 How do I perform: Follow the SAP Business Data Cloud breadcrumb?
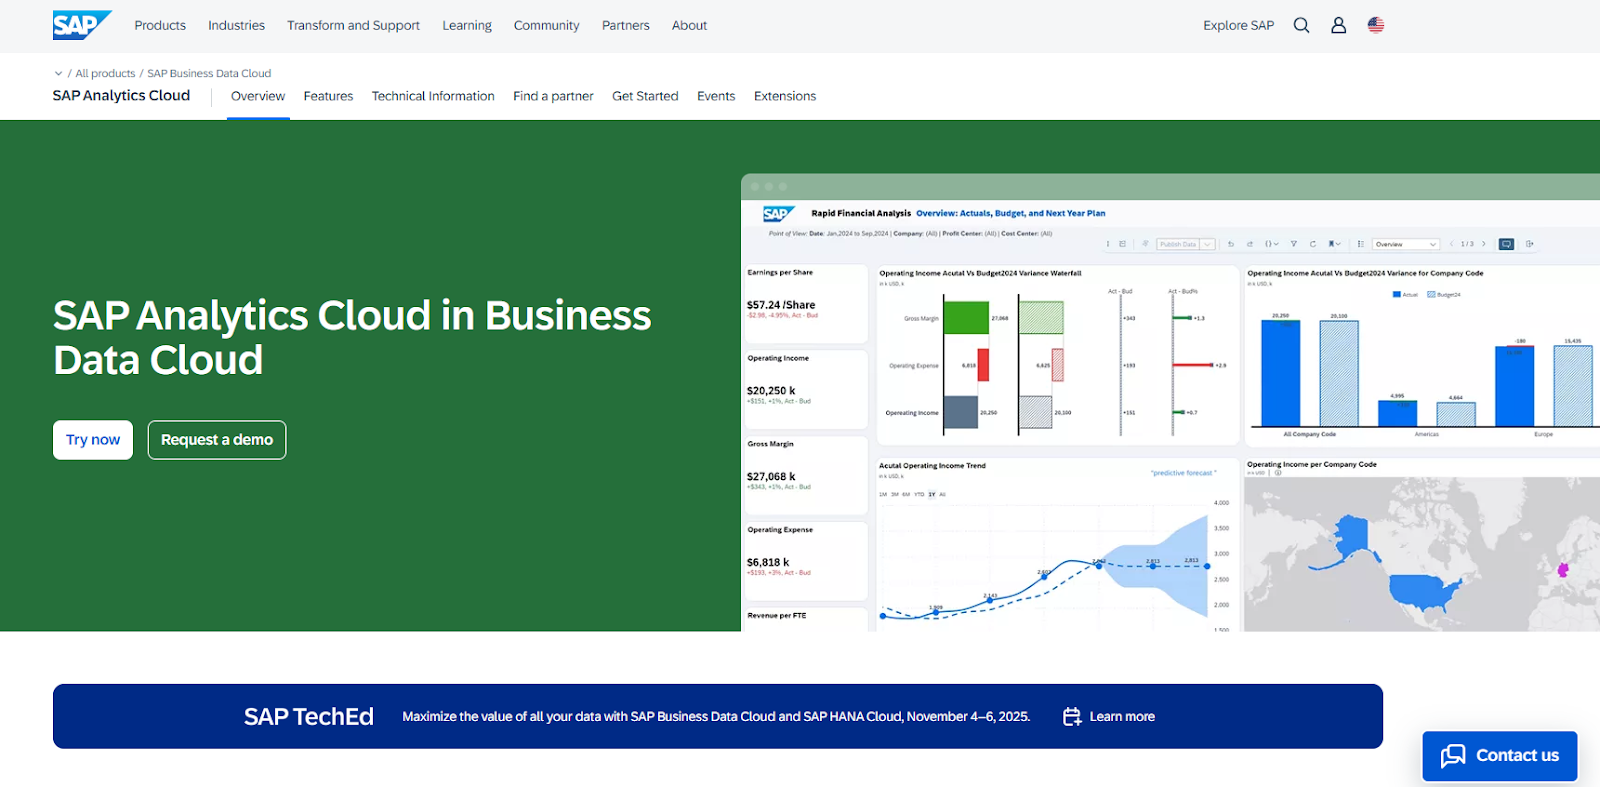click(209, 73)
